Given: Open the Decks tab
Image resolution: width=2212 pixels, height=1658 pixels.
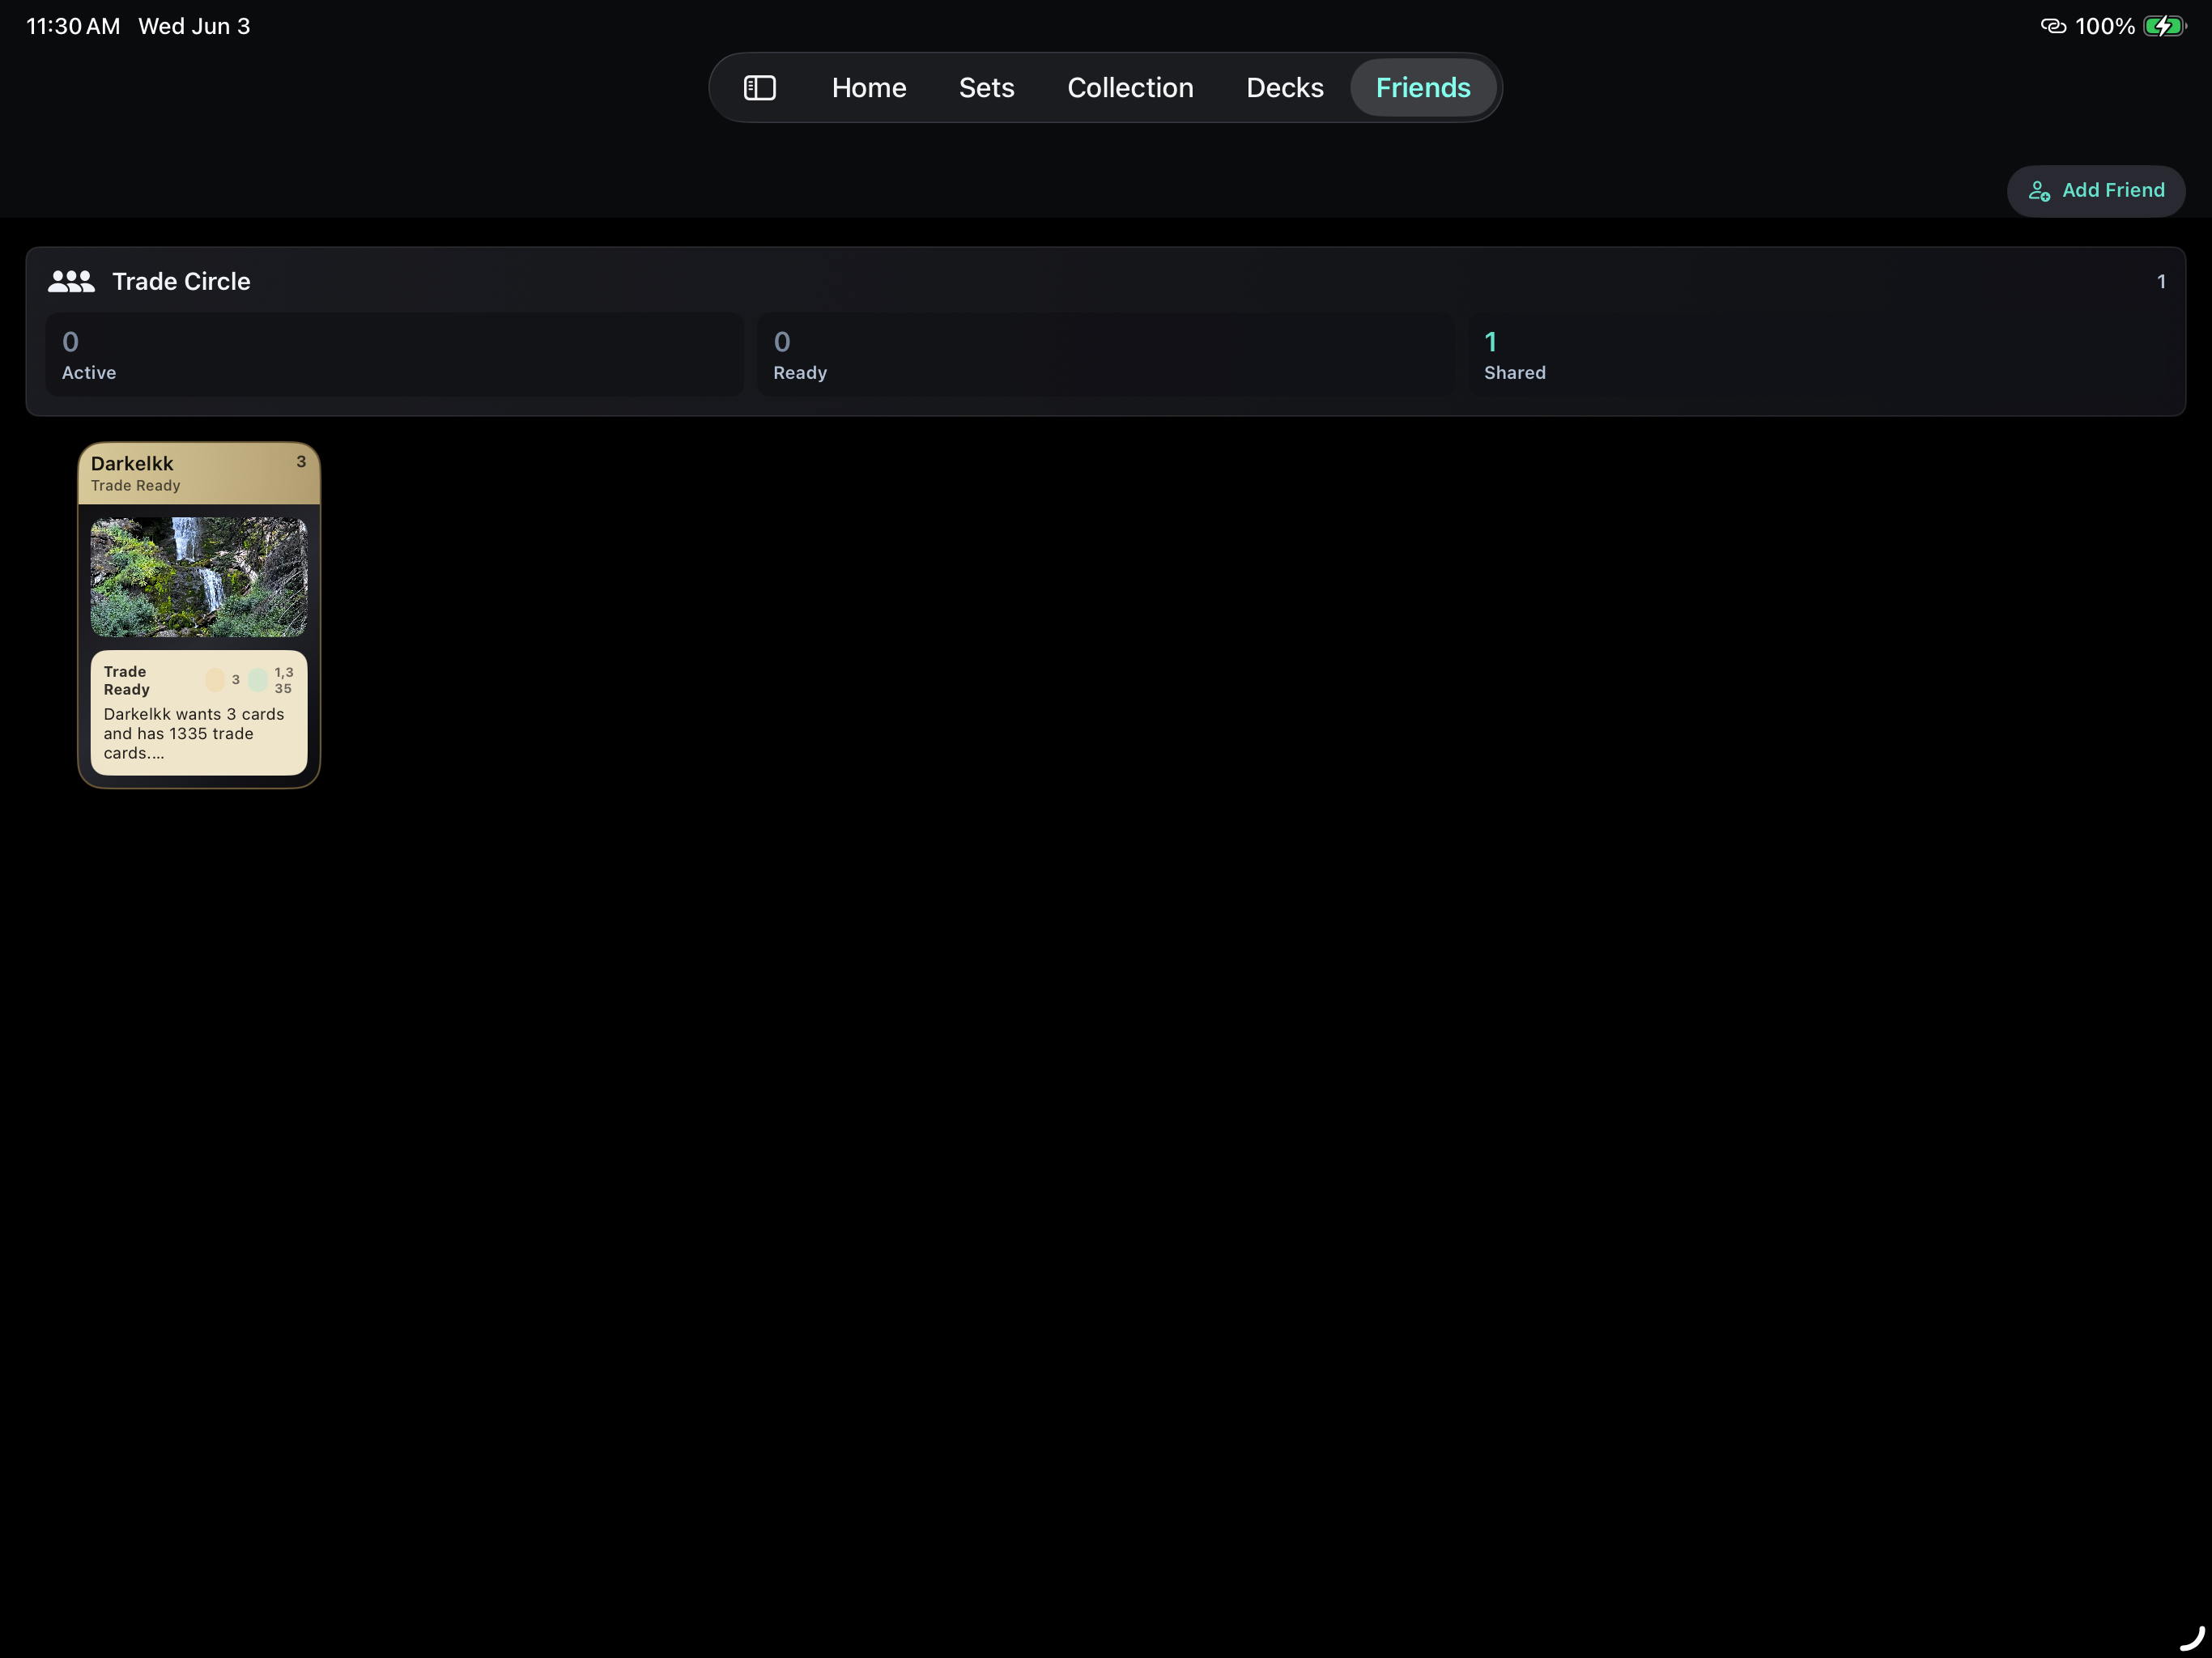Looking at the screenshot, I should (x=1284, y=88).
